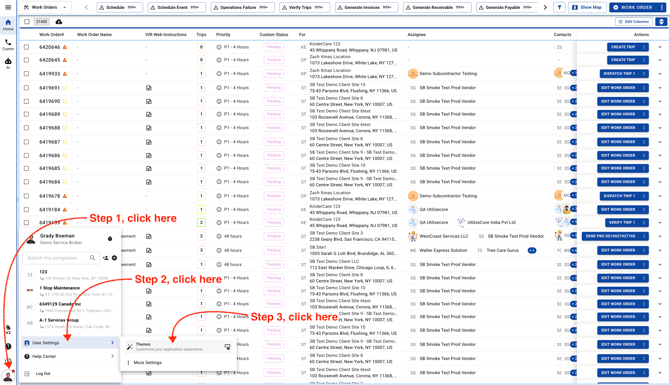Open the Comm phone section

point(8,44)
